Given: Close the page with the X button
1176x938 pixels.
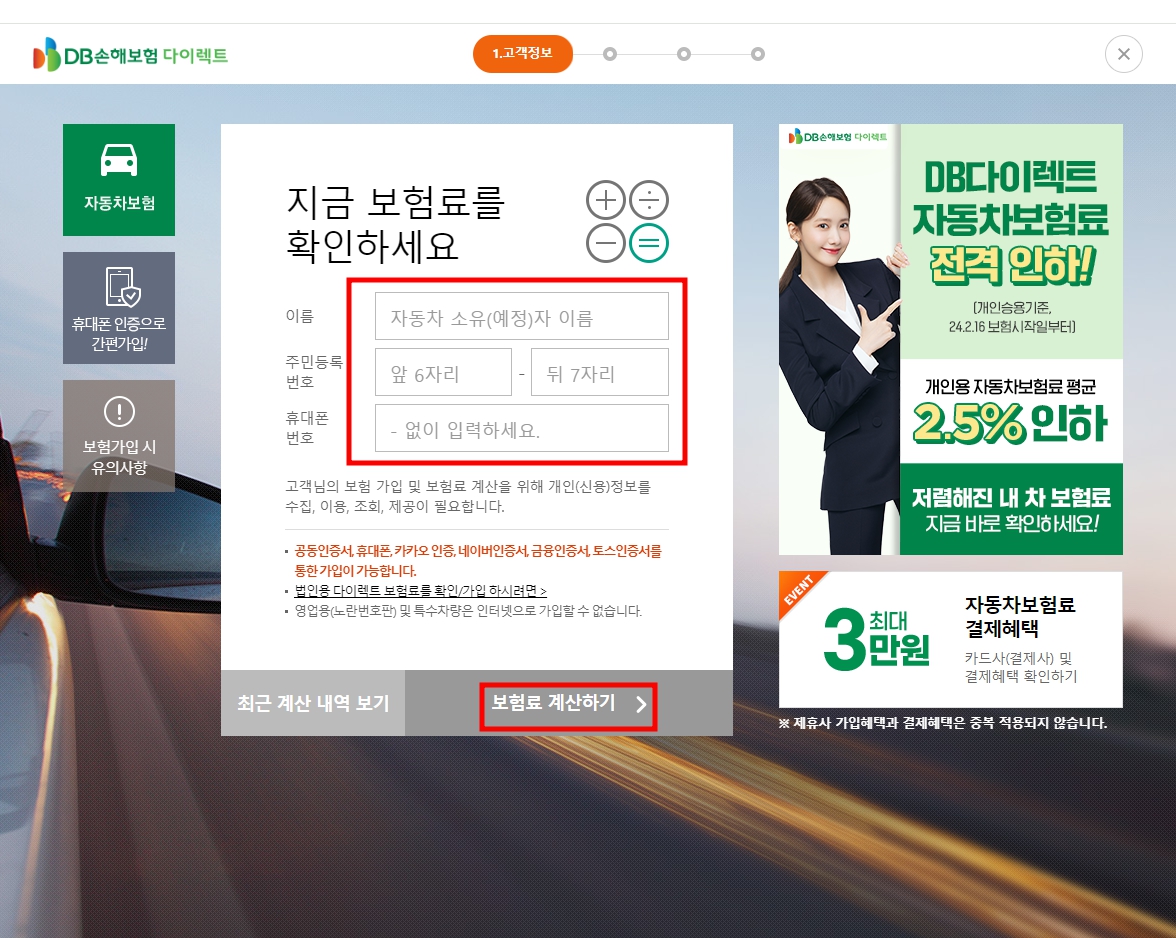Looking at the screenshot, I should pos(1123,54).
